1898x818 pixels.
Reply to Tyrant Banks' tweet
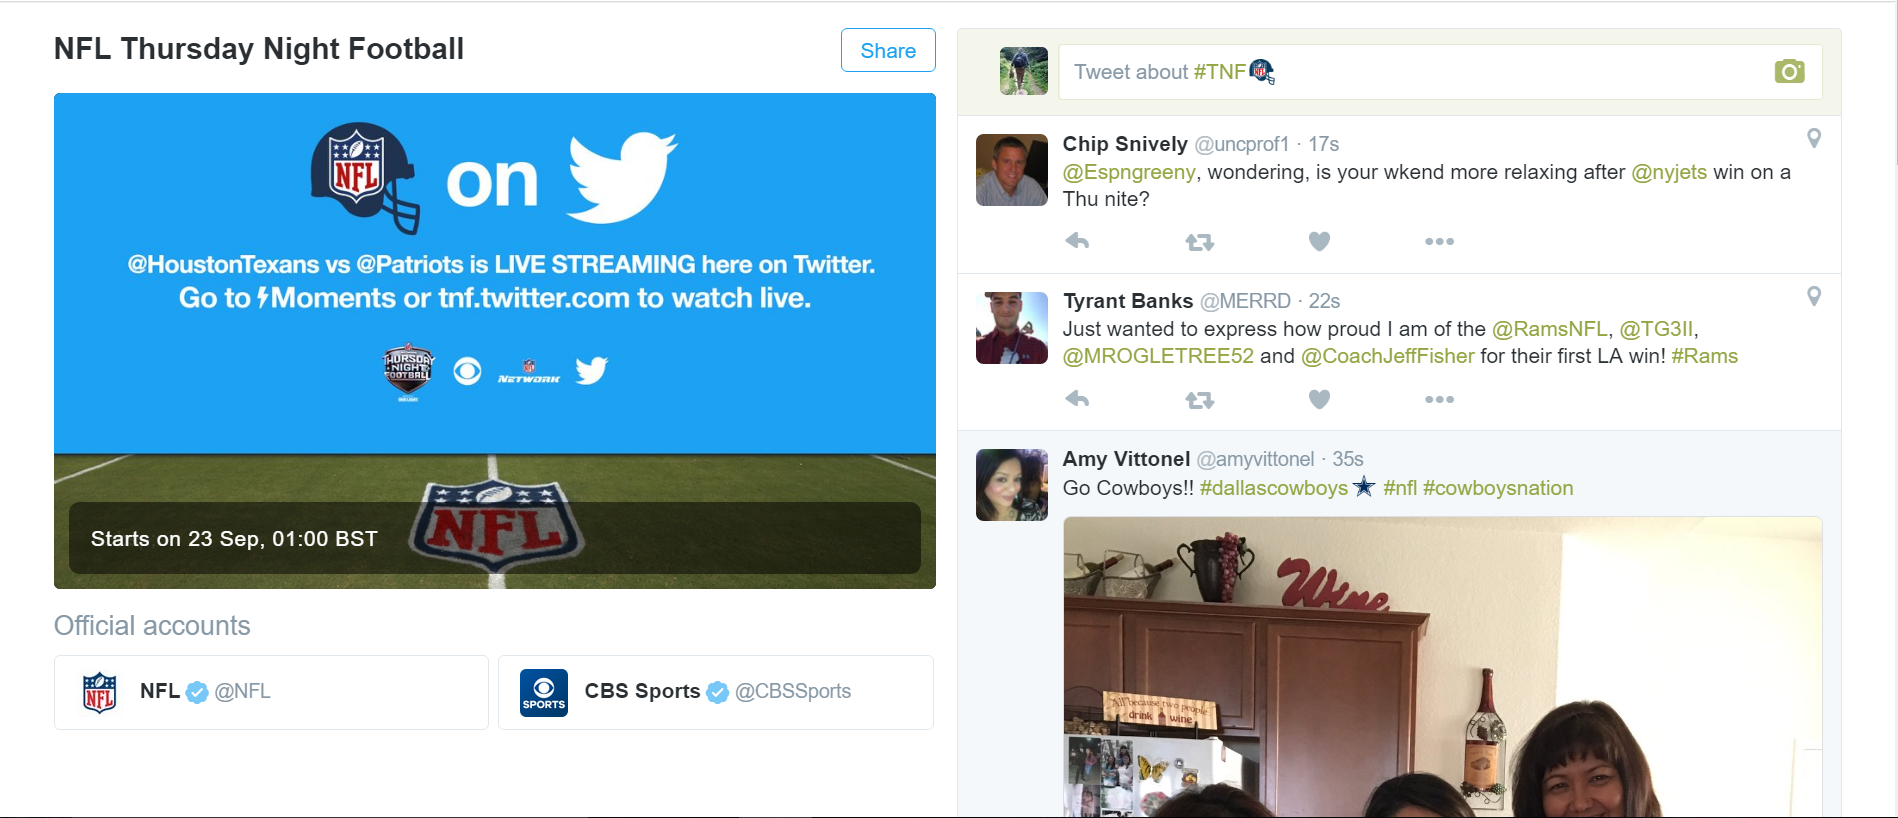pos(1077,399)
